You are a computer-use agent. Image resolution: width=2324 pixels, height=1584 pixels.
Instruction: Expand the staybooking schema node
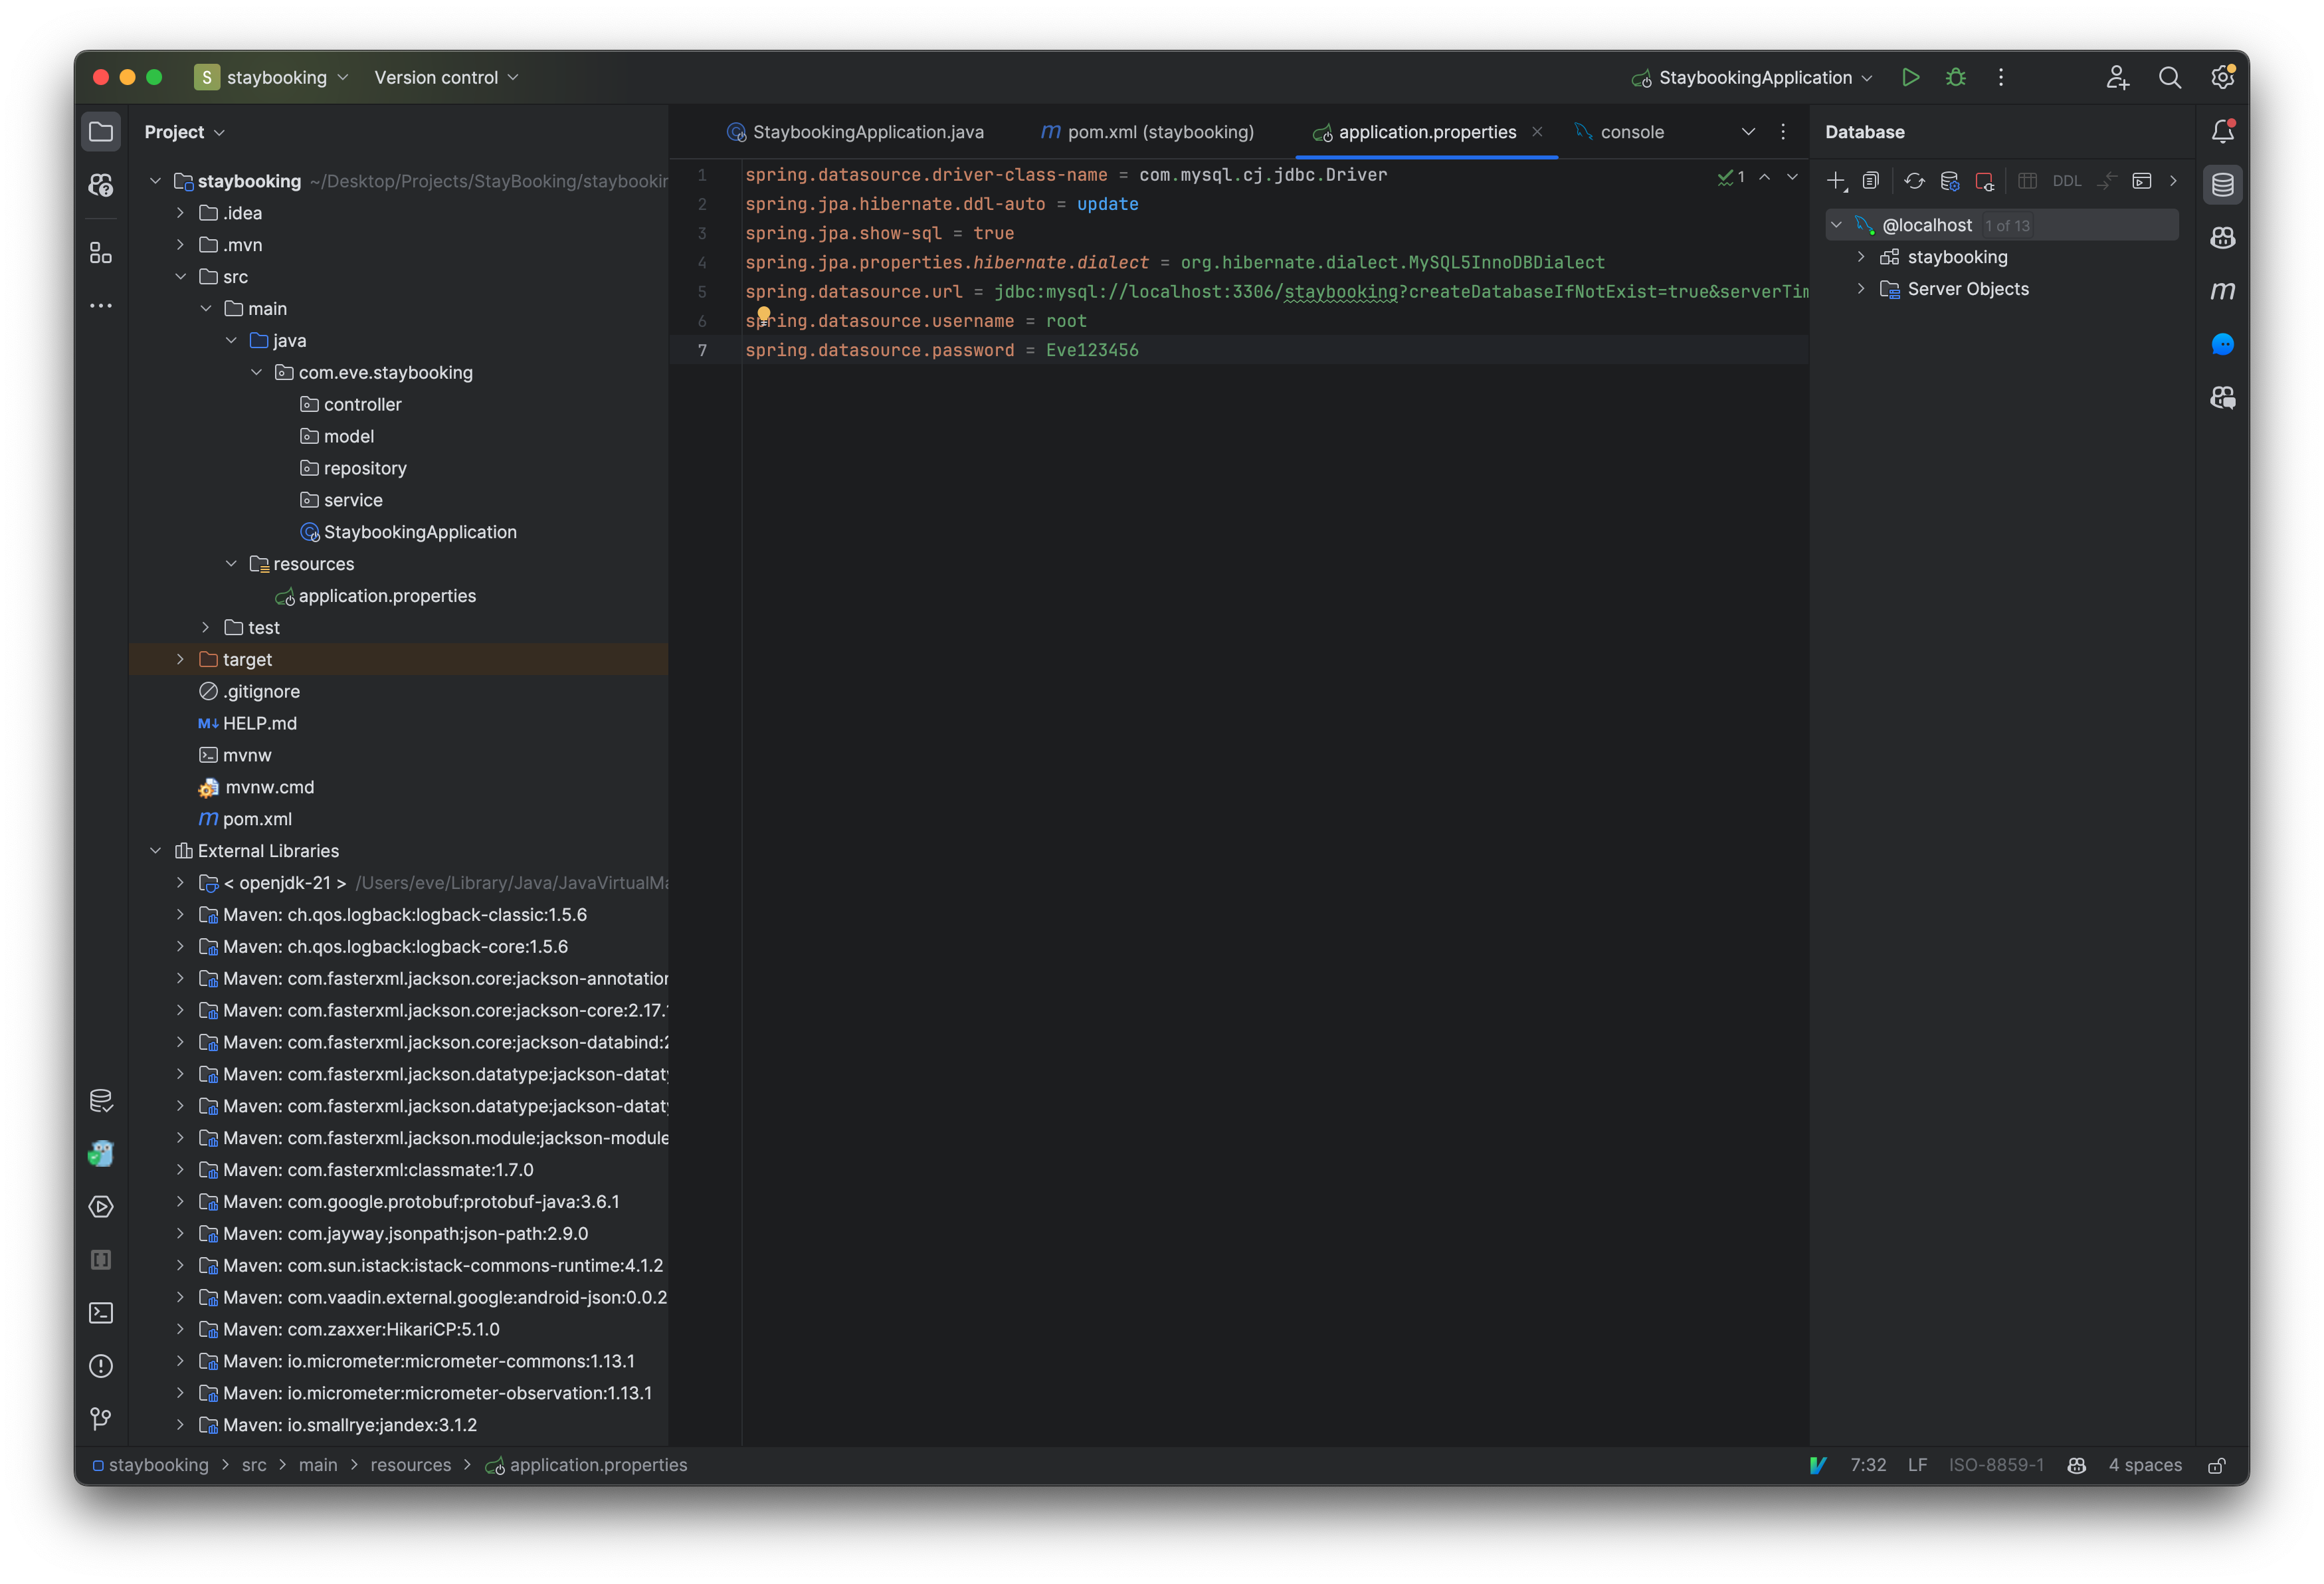click(1861, 257)
